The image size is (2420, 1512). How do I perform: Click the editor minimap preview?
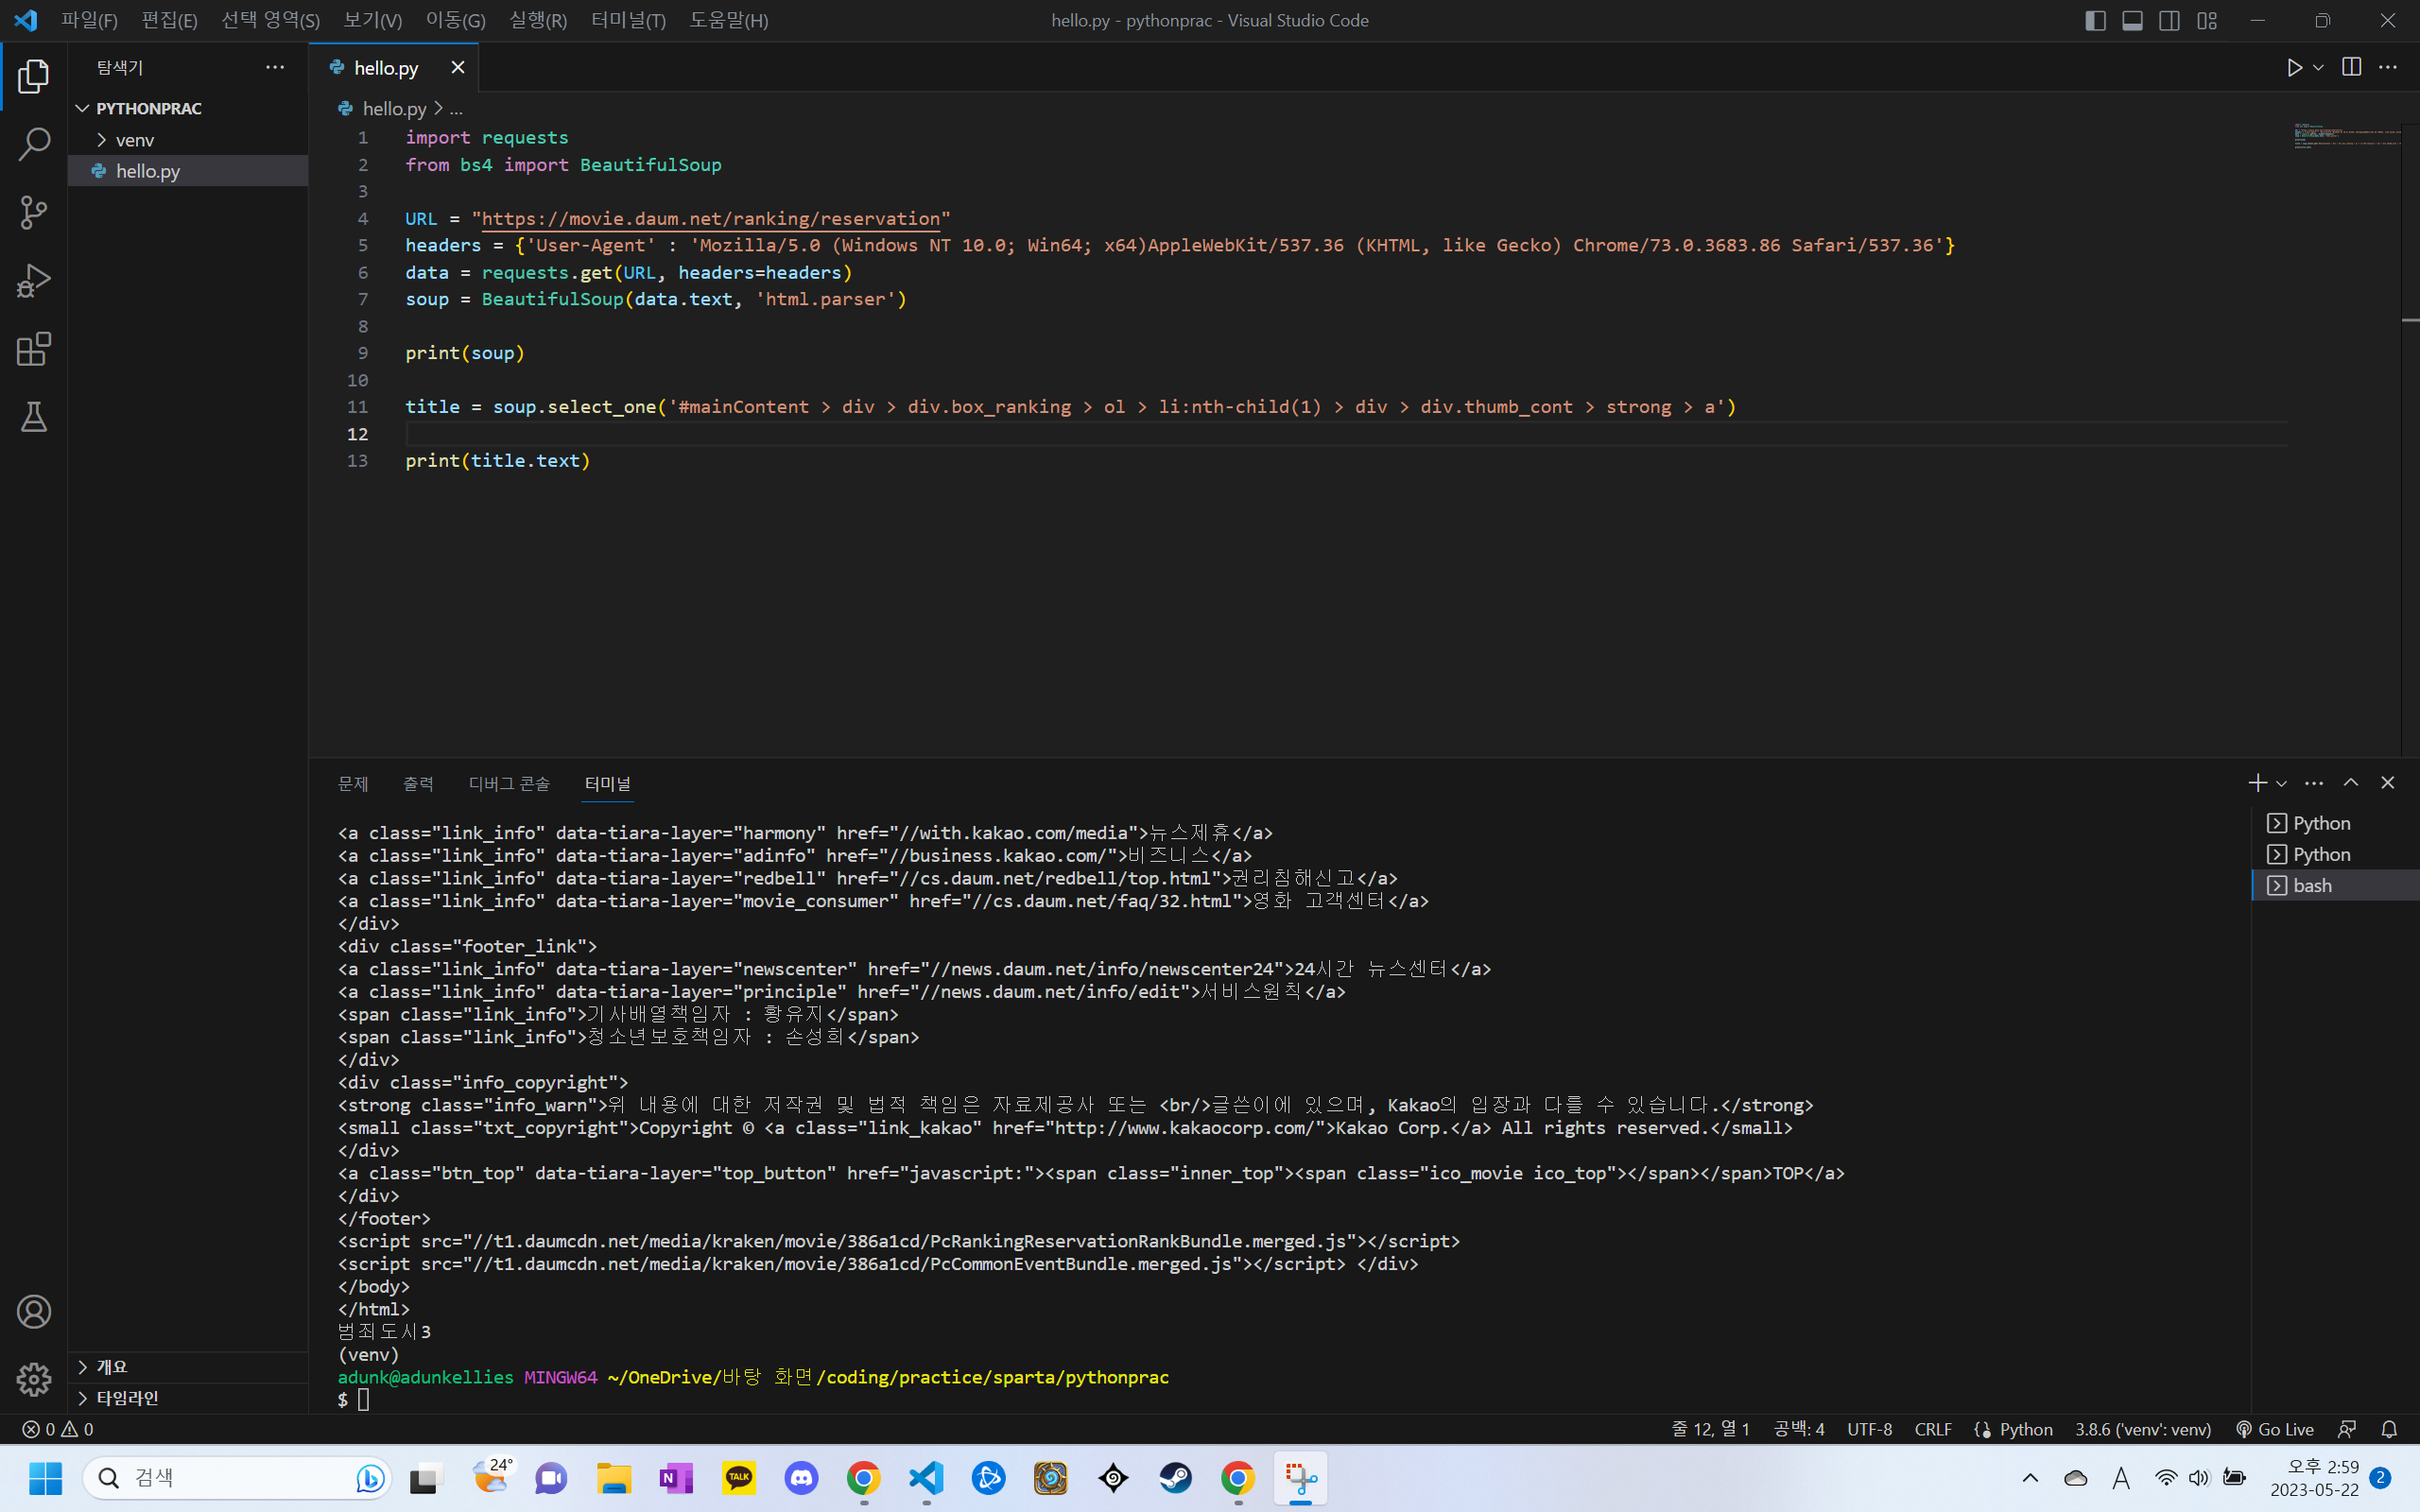(2346, 136)
